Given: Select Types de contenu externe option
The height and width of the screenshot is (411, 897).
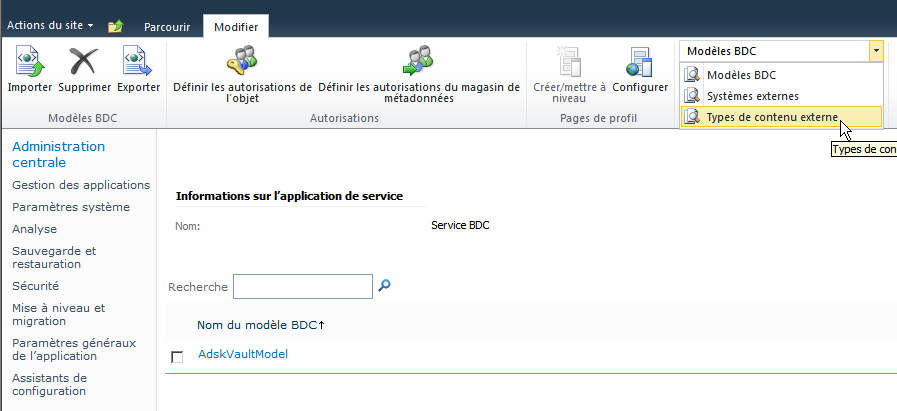Looking at the screenshot, I should click(771, 117).
